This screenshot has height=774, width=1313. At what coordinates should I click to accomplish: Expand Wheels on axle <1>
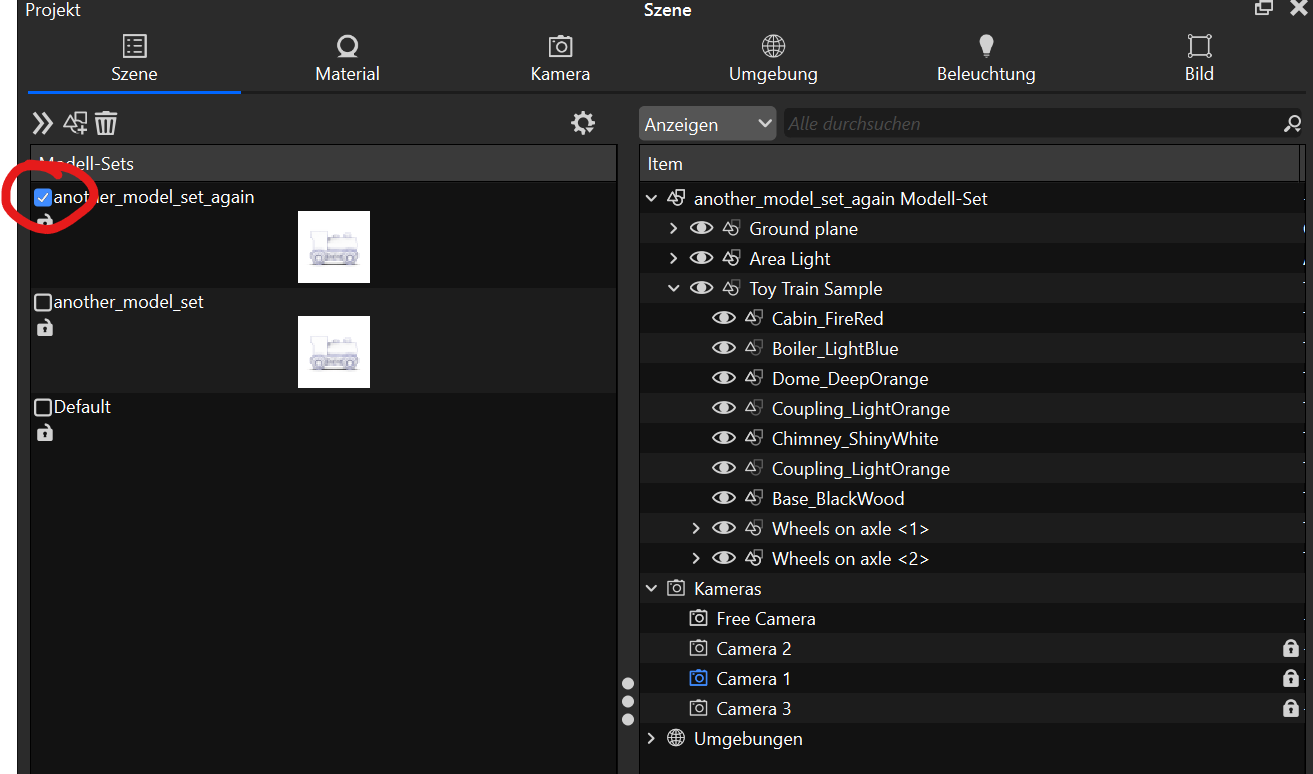coord(697,529)
